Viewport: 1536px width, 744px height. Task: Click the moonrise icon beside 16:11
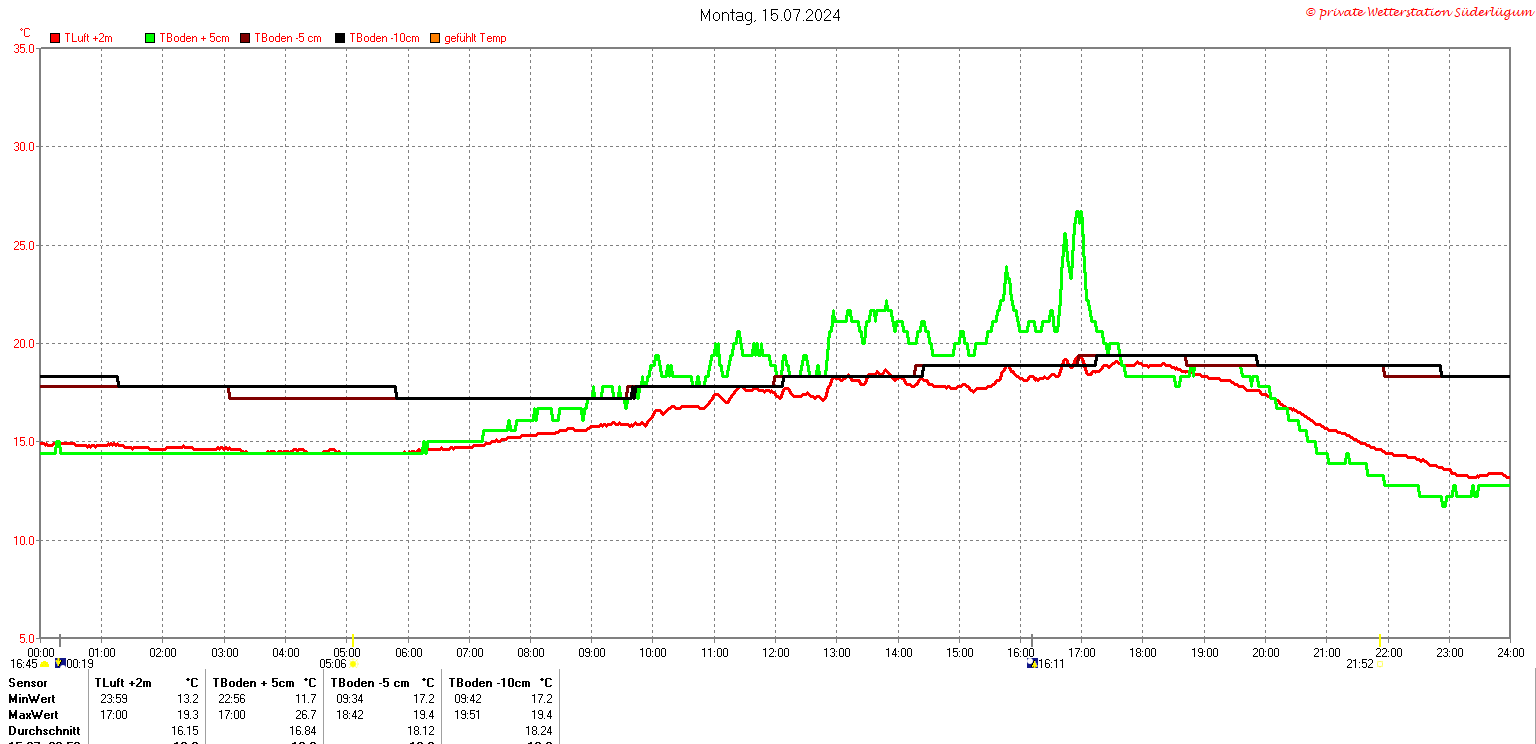[x=1032, y=663]
